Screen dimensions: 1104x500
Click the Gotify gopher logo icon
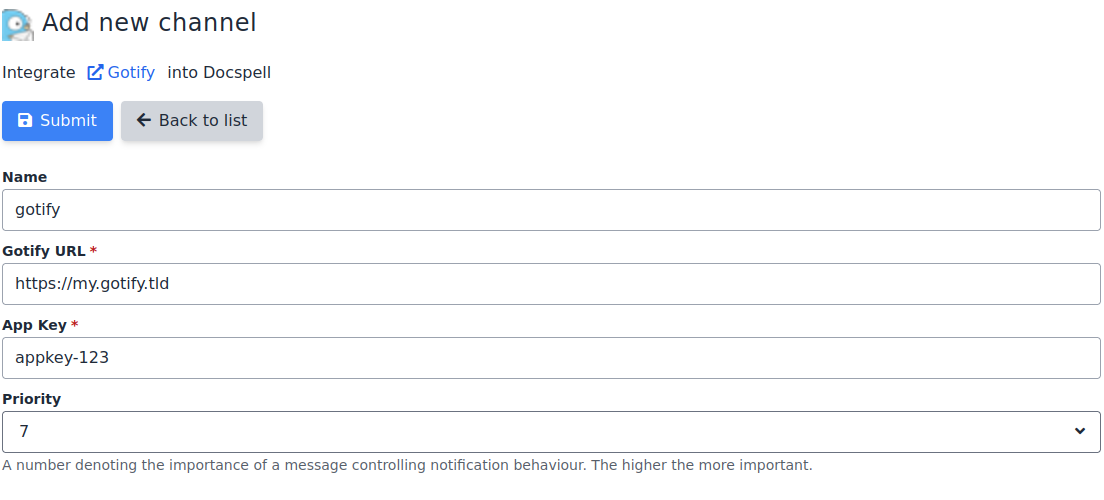[x=17, y=23]
